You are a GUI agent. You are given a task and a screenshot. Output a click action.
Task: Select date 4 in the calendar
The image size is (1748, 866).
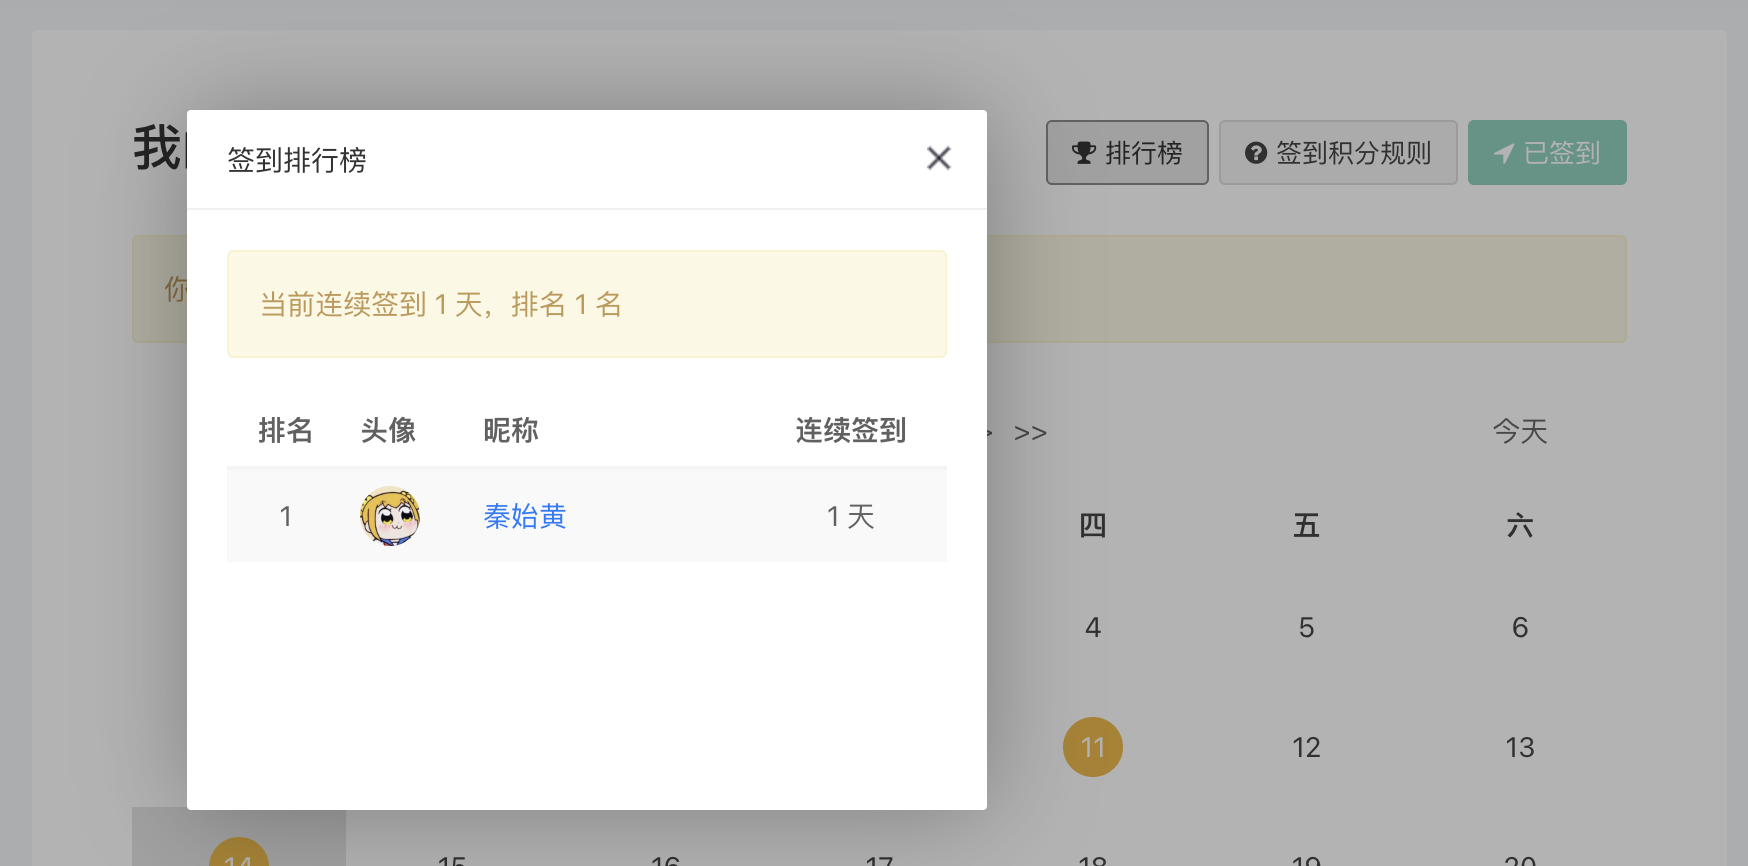tap(1093, 627)
